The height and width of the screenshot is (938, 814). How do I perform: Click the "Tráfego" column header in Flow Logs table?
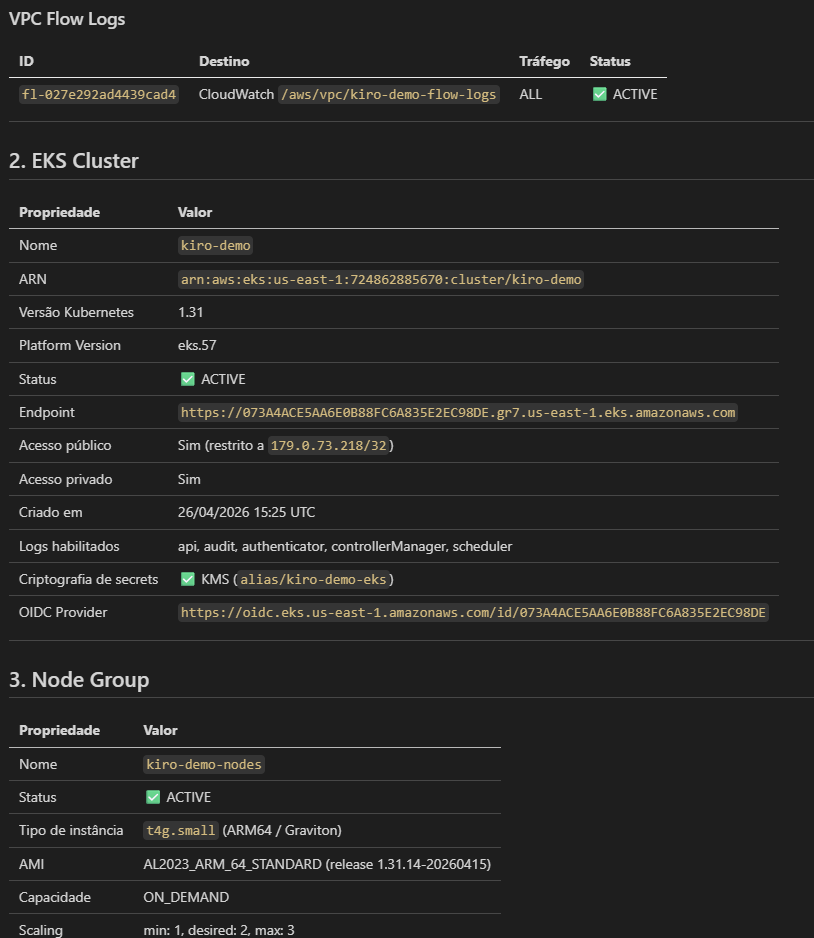tap(544, 61)
